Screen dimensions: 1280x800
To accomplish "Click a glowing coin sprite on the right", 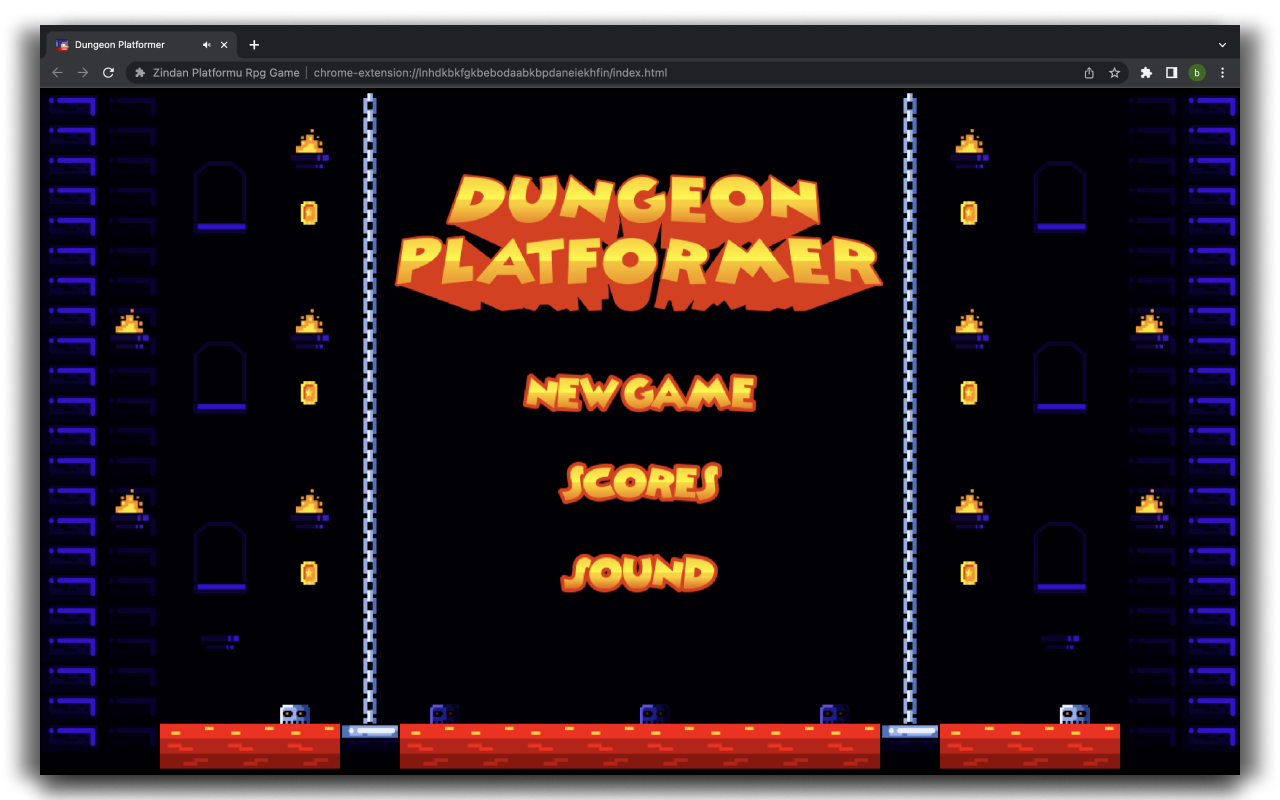I will point(969,212).
